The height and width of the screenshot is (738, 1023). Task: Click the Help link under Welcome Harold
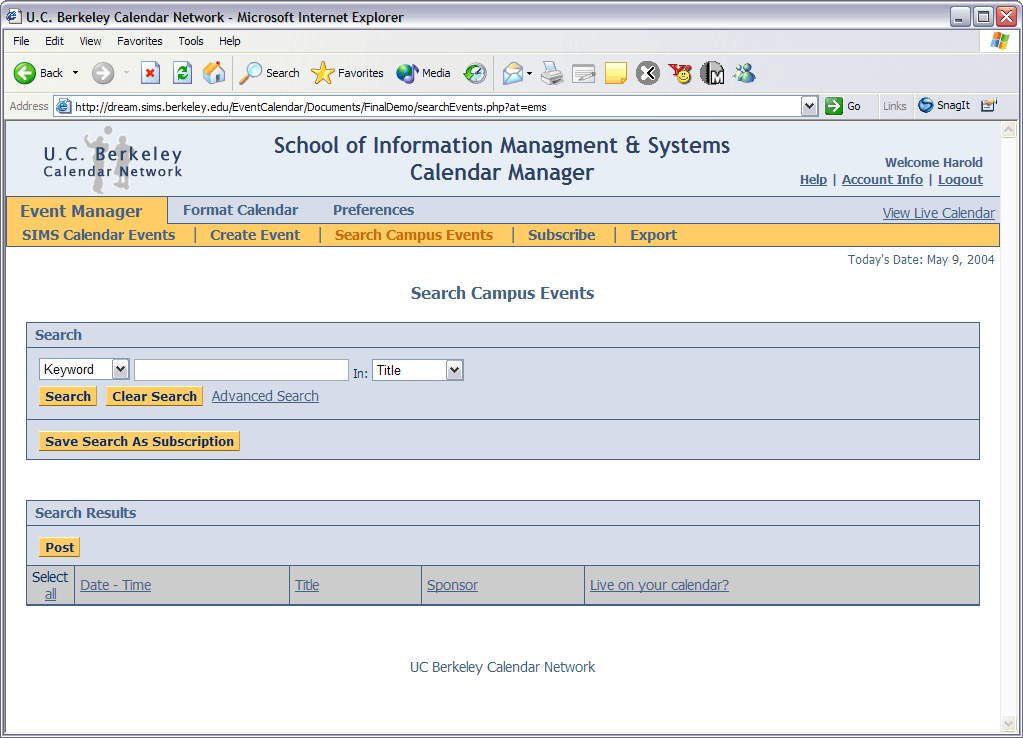pyautogui.click(x=813, y=179)
